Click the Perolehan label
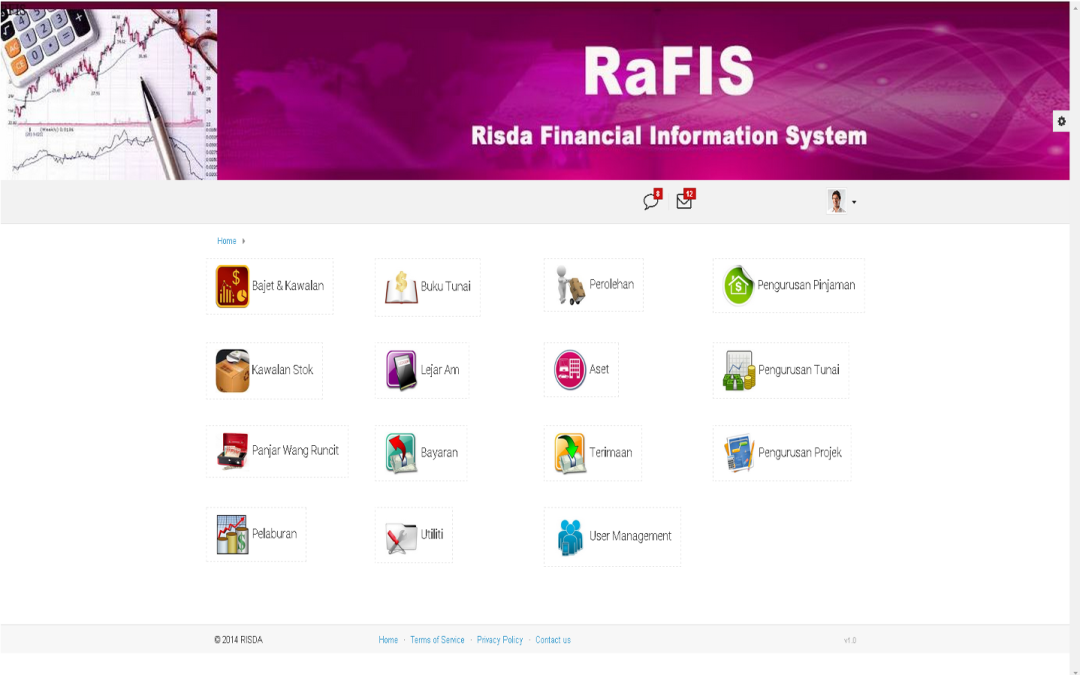 coord(612,284)
